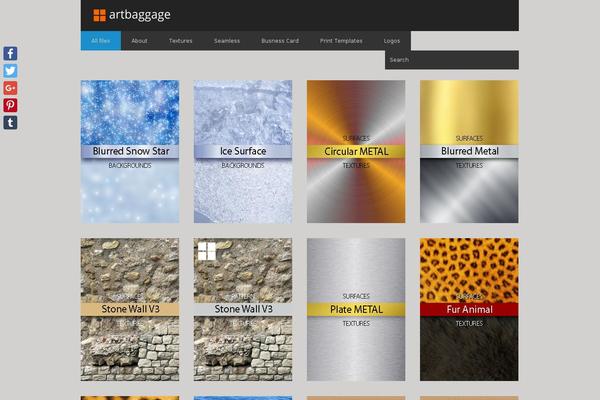Share page on Twitter

(10, 71)
